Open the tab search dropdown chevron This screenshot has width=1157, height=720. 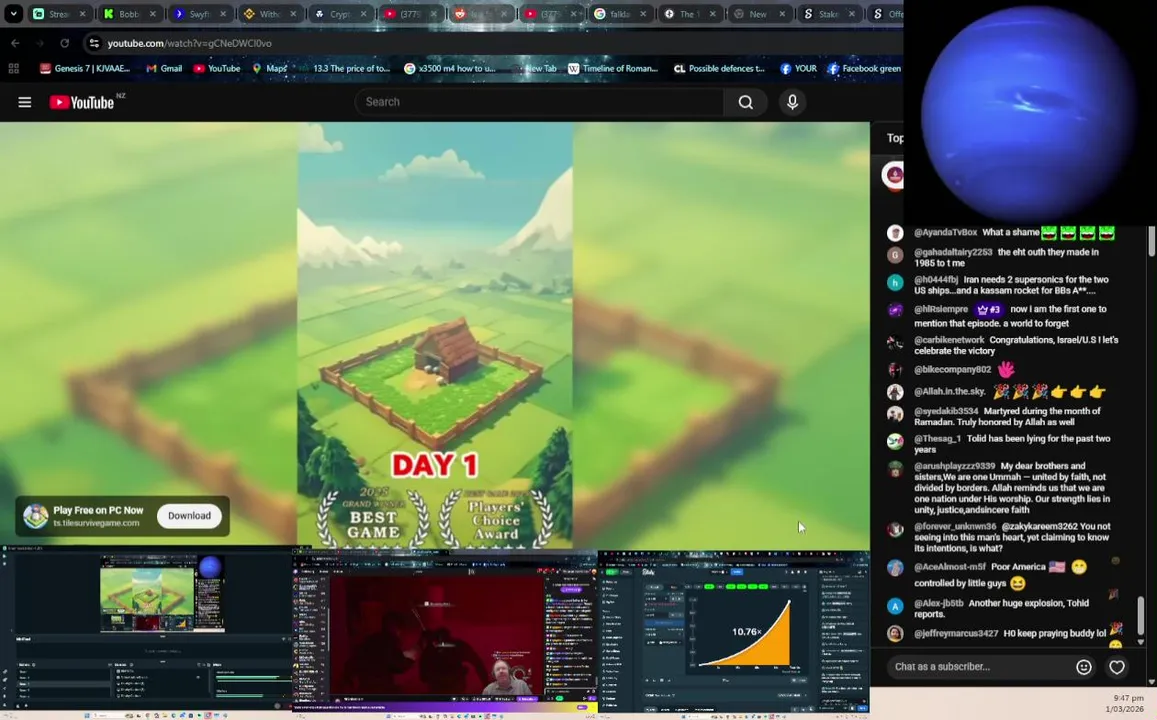pyautogui.click(x=13, y=13)
